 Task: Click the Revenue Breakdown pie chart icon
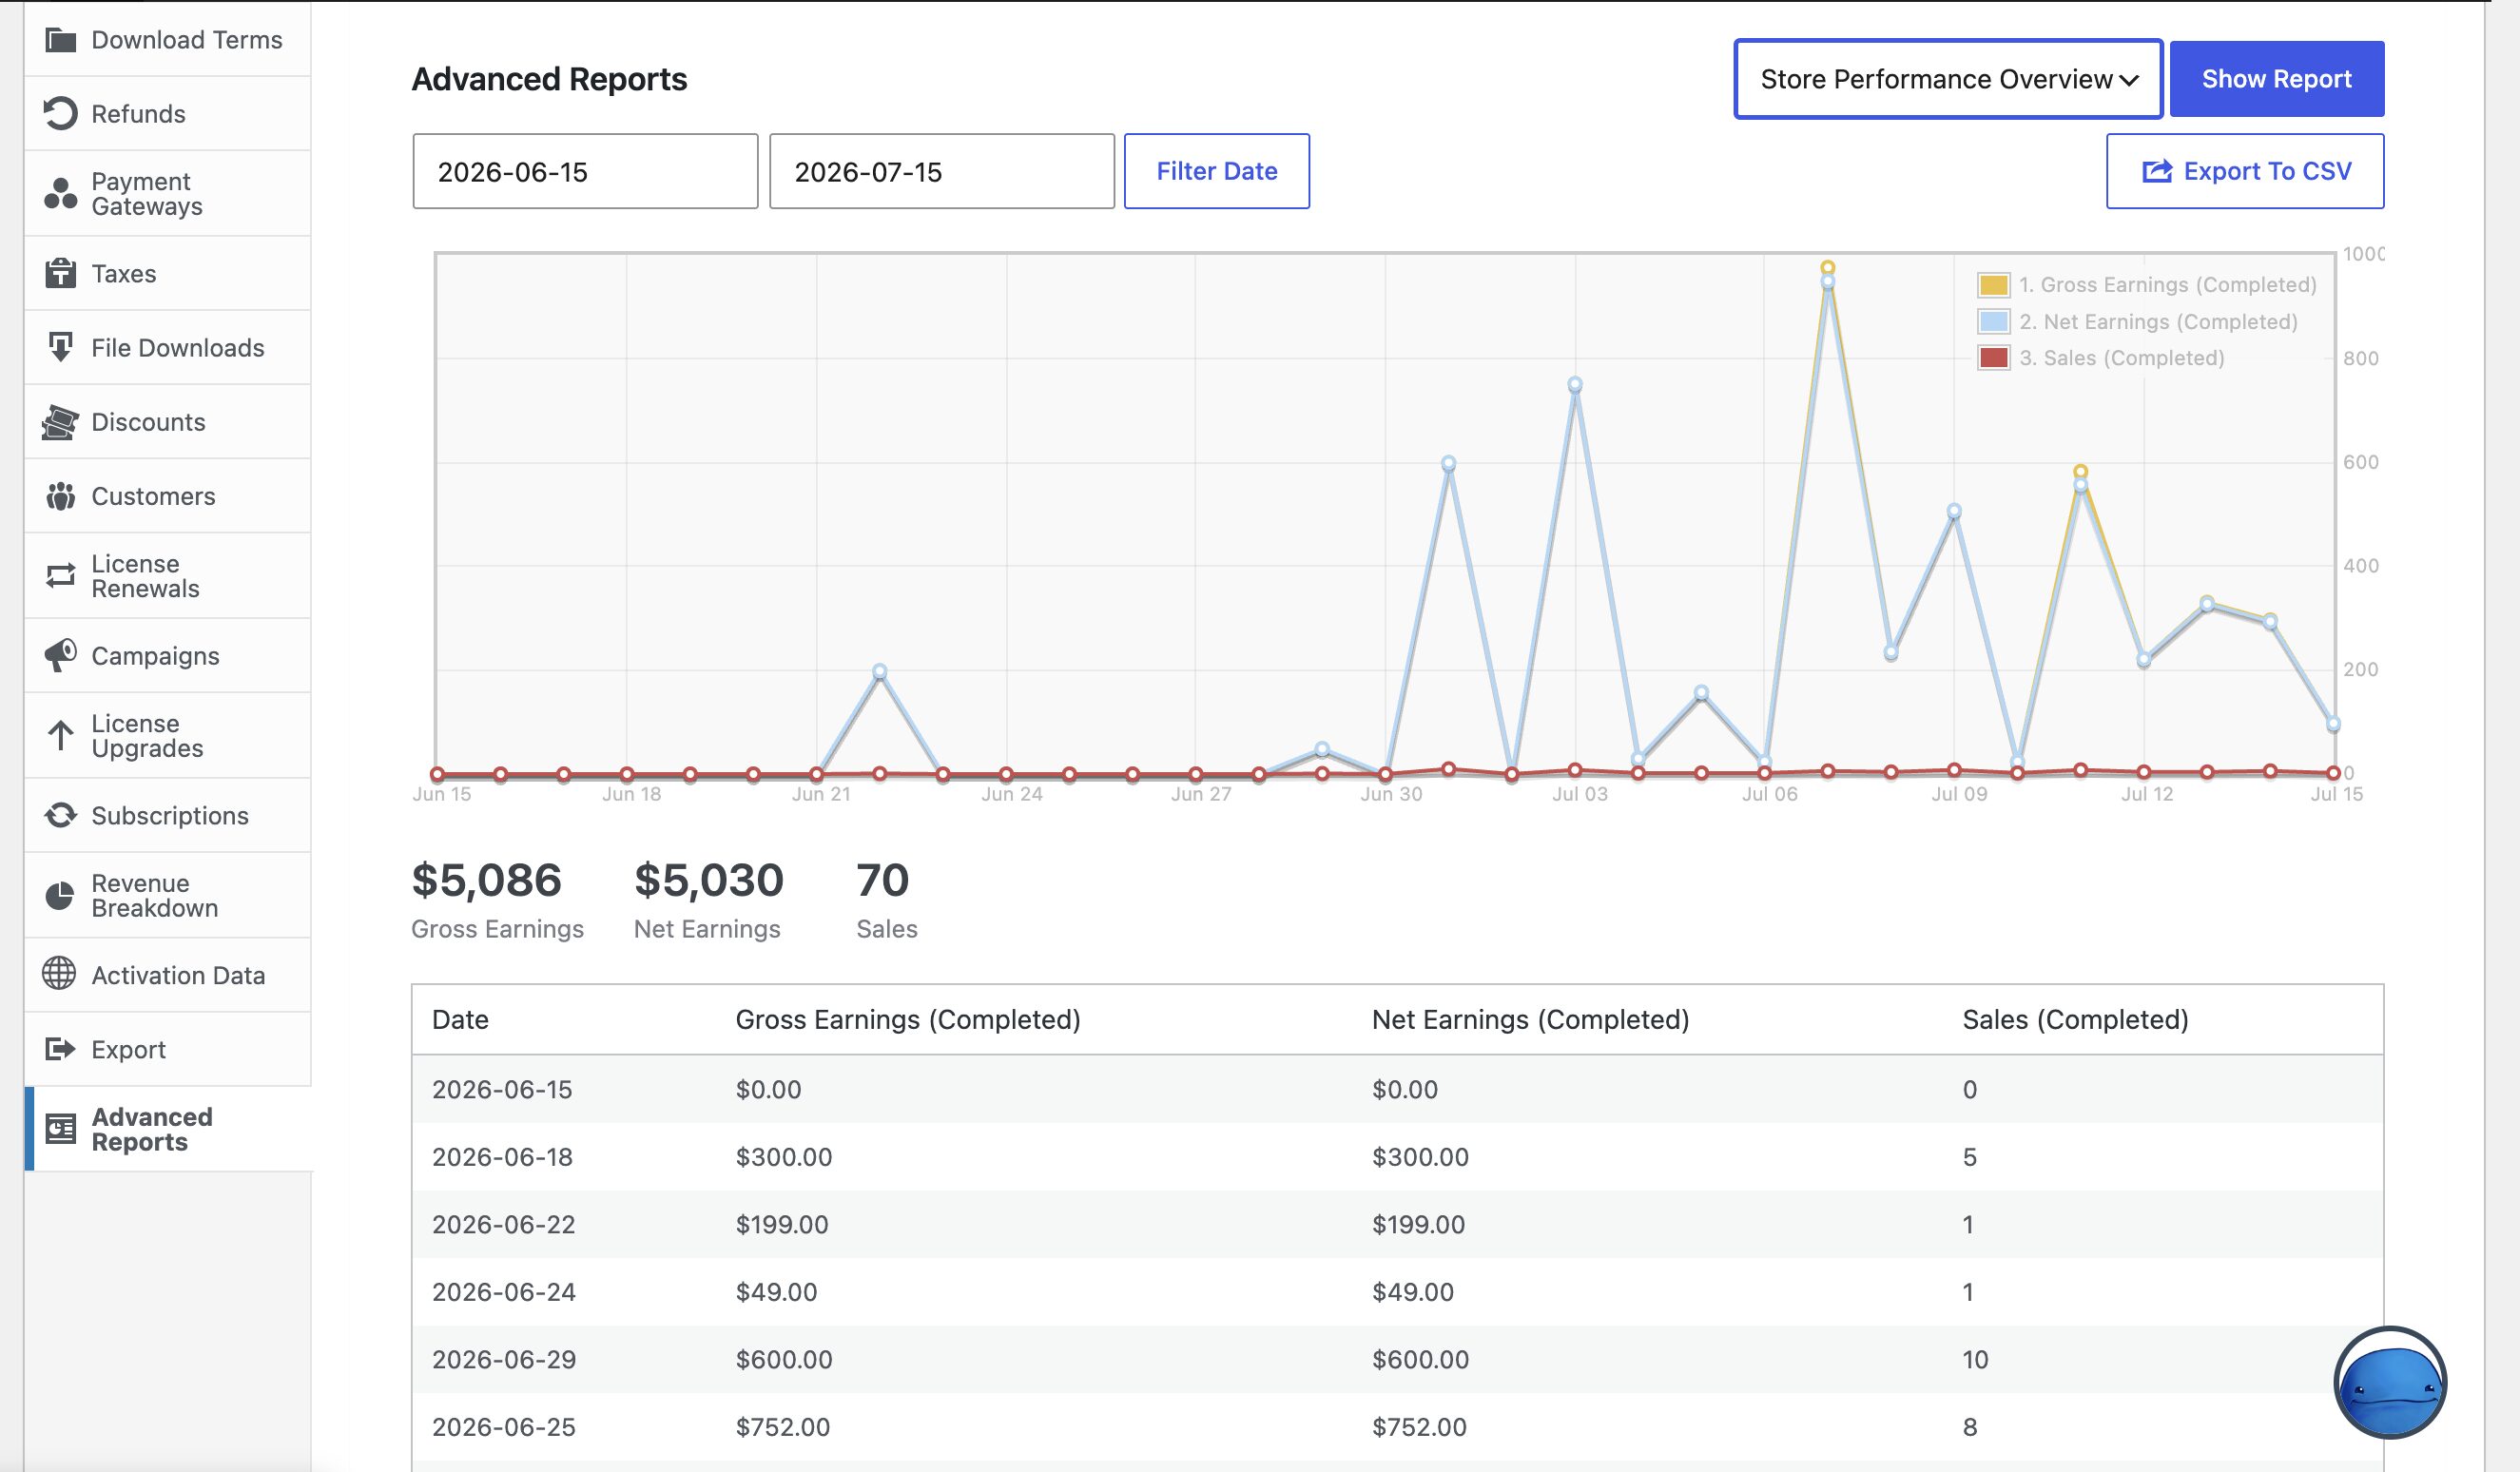click(60, 895)
